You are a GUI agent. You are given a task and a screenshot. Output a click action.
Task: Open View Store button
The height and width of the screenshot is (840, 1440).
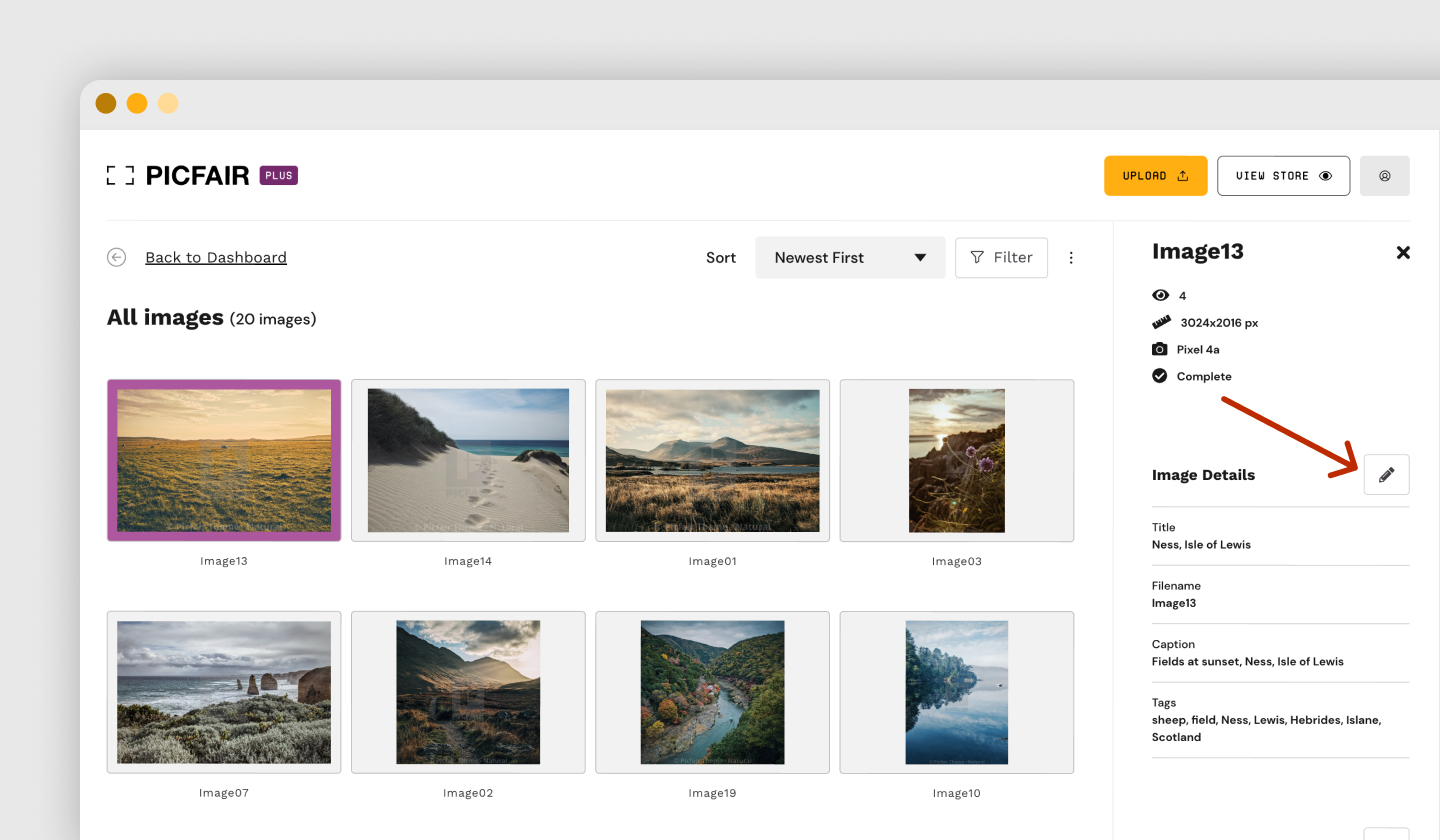point(1283,176)
